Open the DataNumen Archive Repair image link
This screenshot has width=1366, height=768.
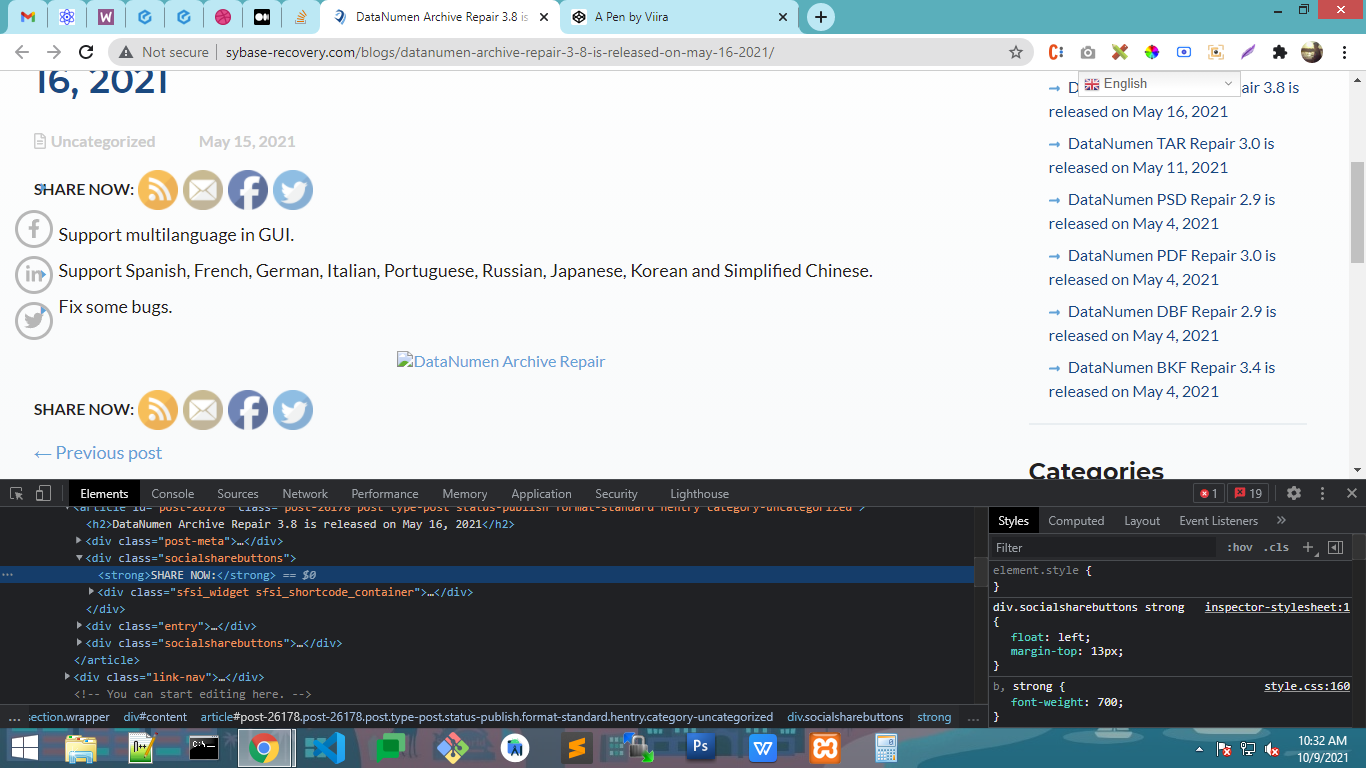(x=501, y=361)
